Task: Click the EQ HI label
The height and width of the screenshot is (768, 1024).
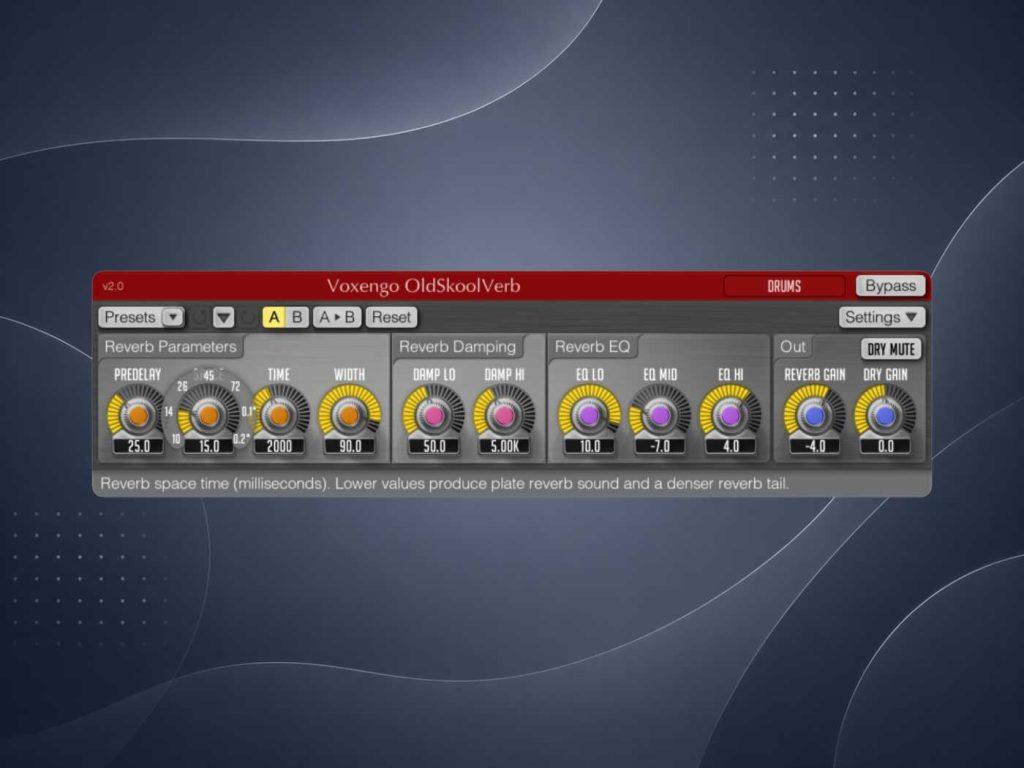Action: (x=731, y=375)
